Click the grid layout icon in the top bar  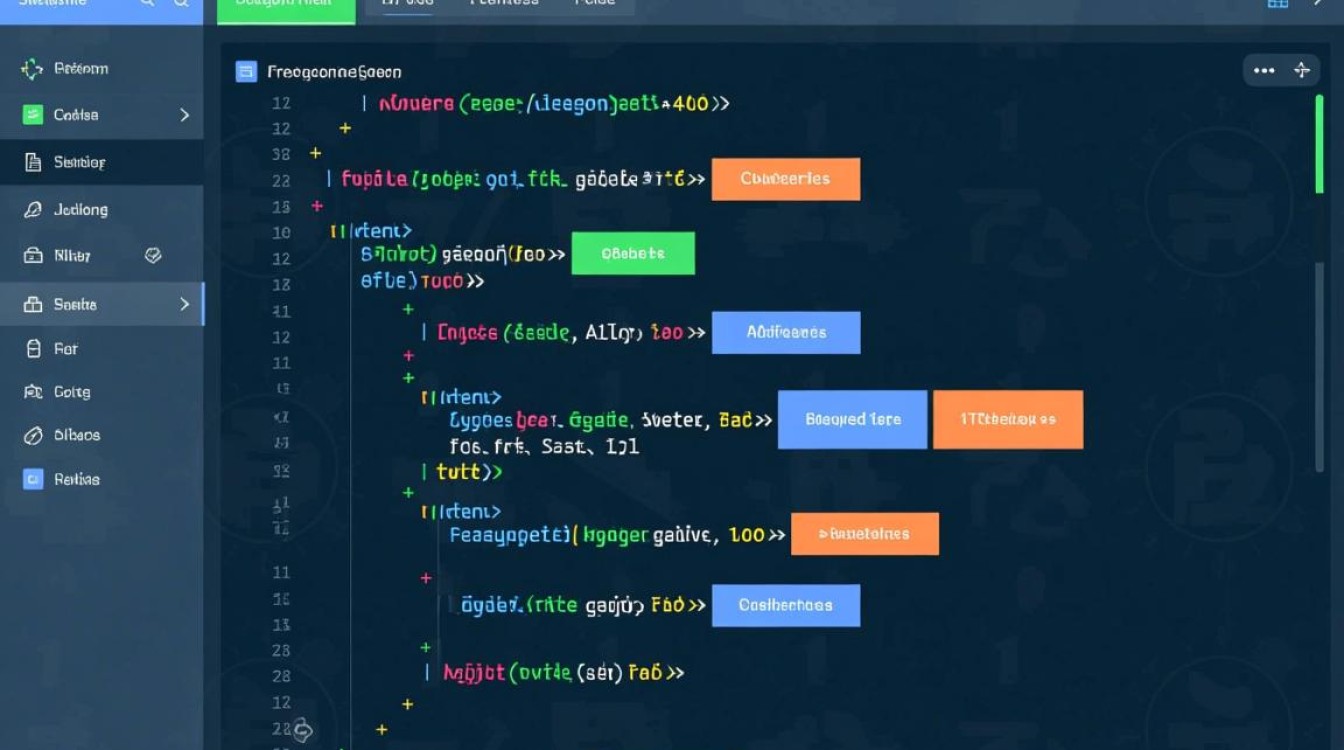tap(1277, 5)
